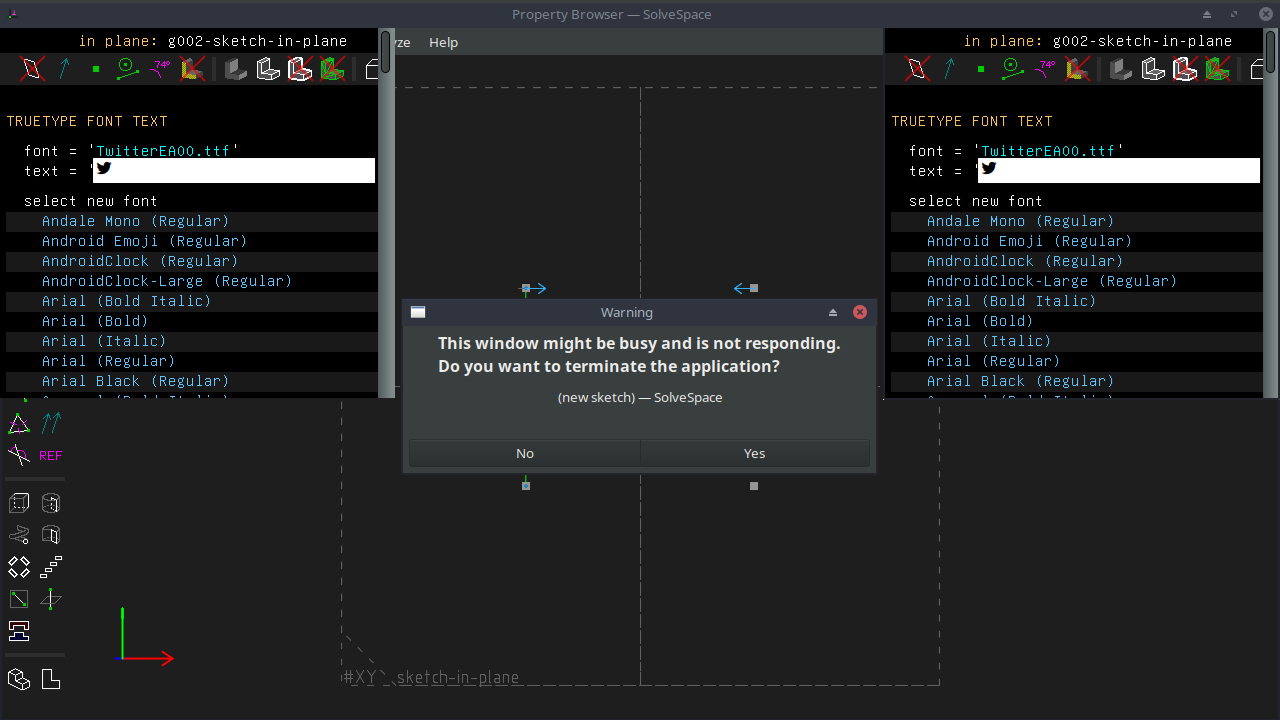Create a new Revolve group
Viewport: 1280px width, 720px height.
51,535
